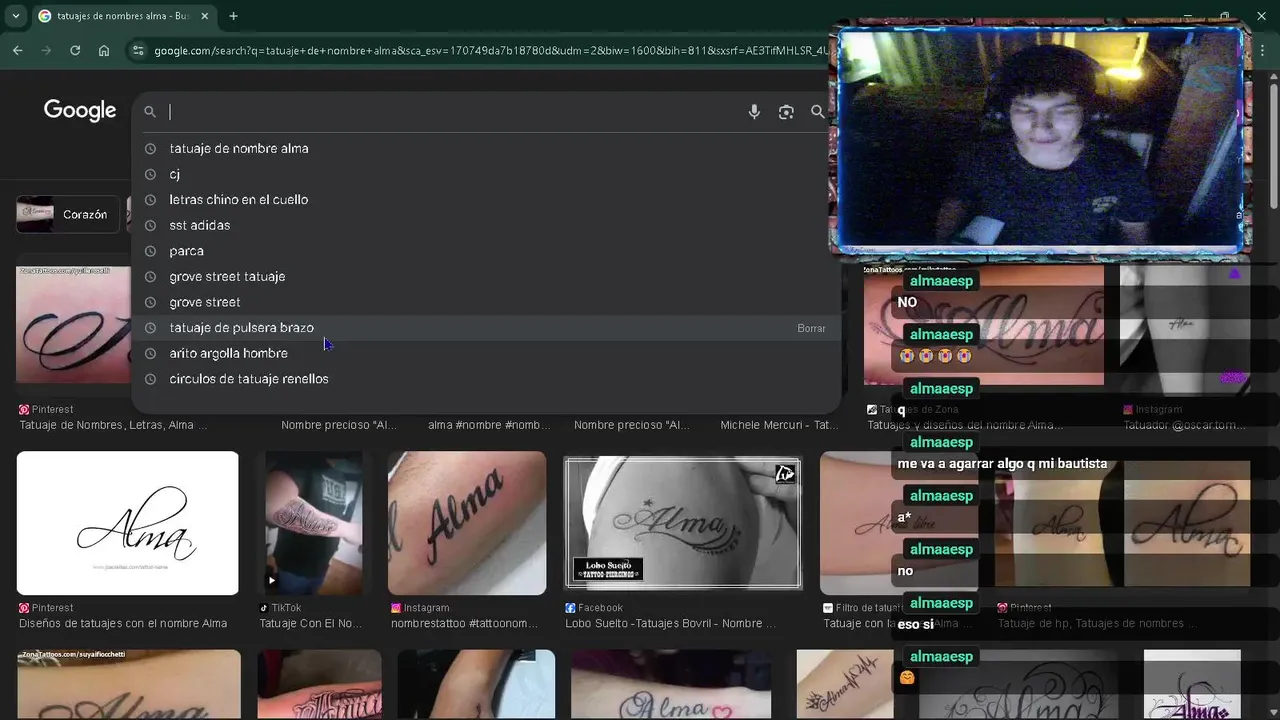Viewport: 1280px width, 720px height.
Task: Click history clock icon beside 'cj'
Action: point(150,174)
